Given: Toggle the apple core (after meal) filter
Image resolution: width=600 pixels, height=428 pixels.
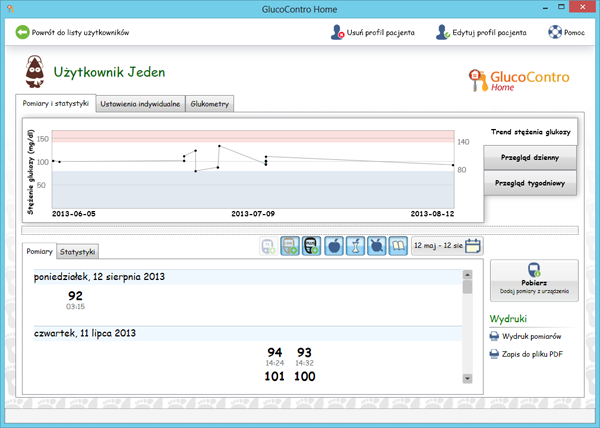Looking at the screenshot, I should (355, 246).
